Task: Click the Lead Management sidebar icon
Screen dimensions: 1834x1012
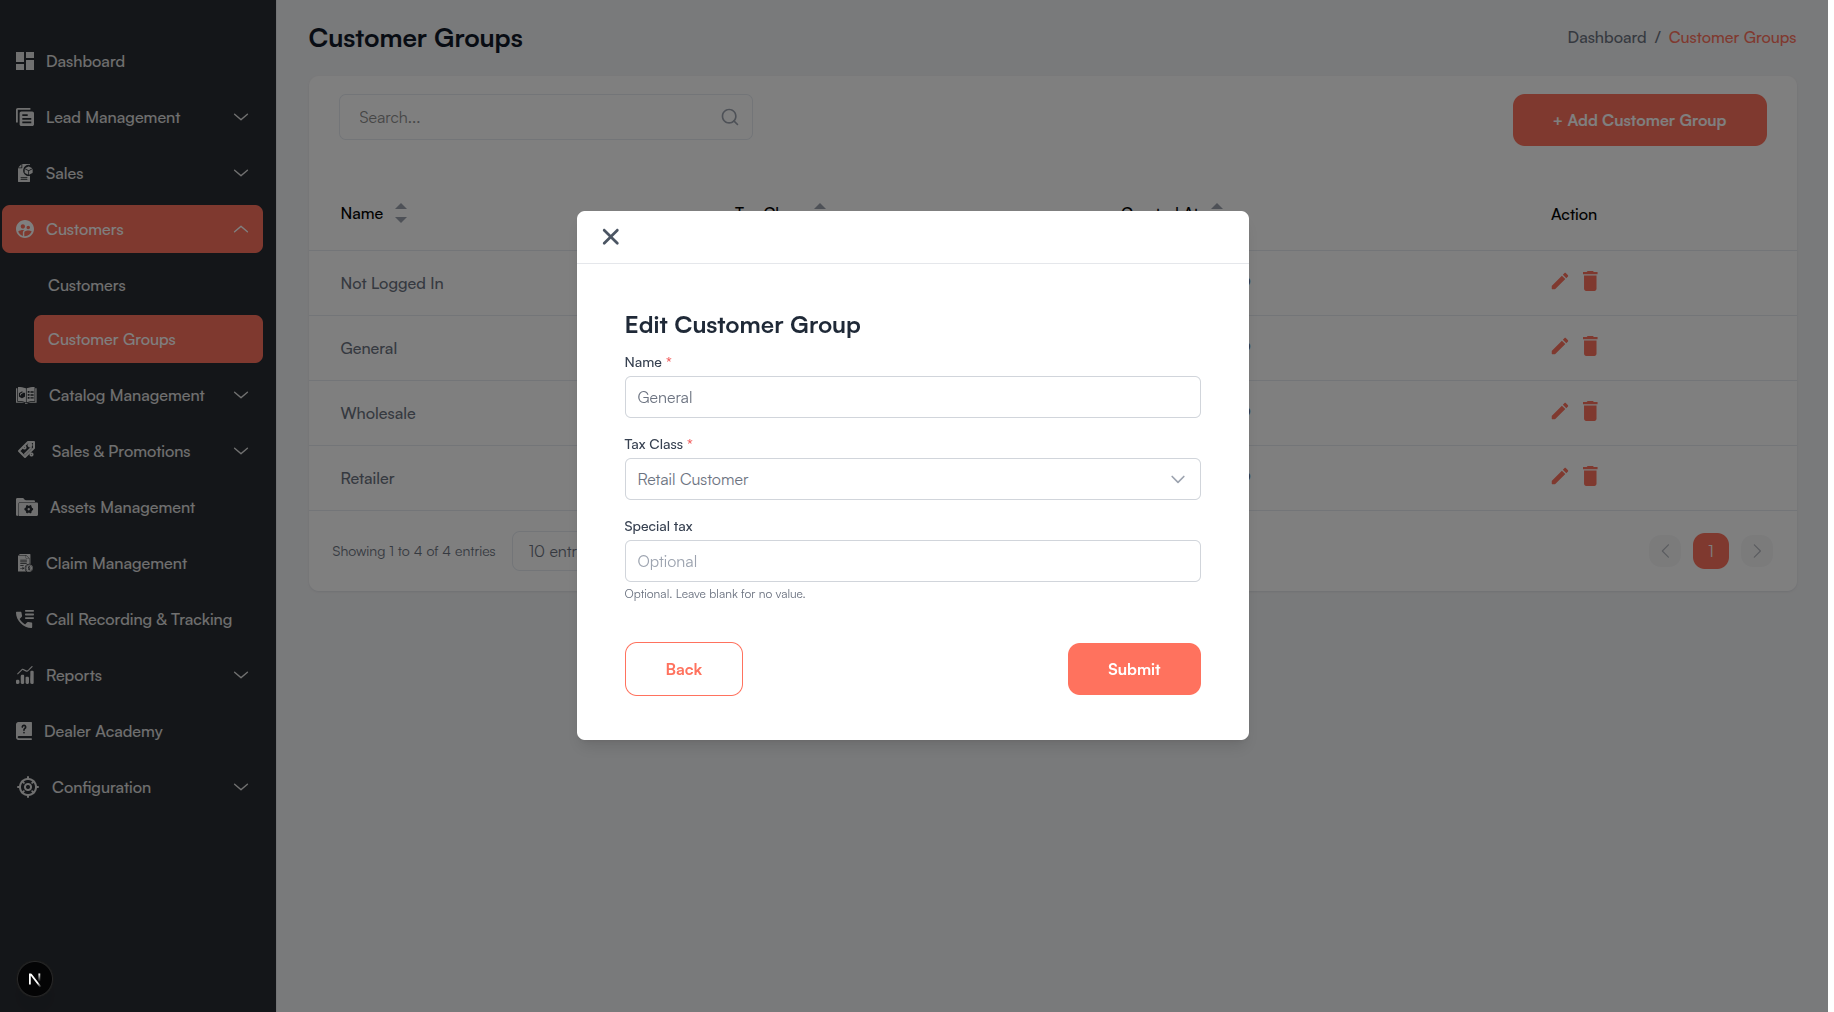Action: [x=25, y=117]
